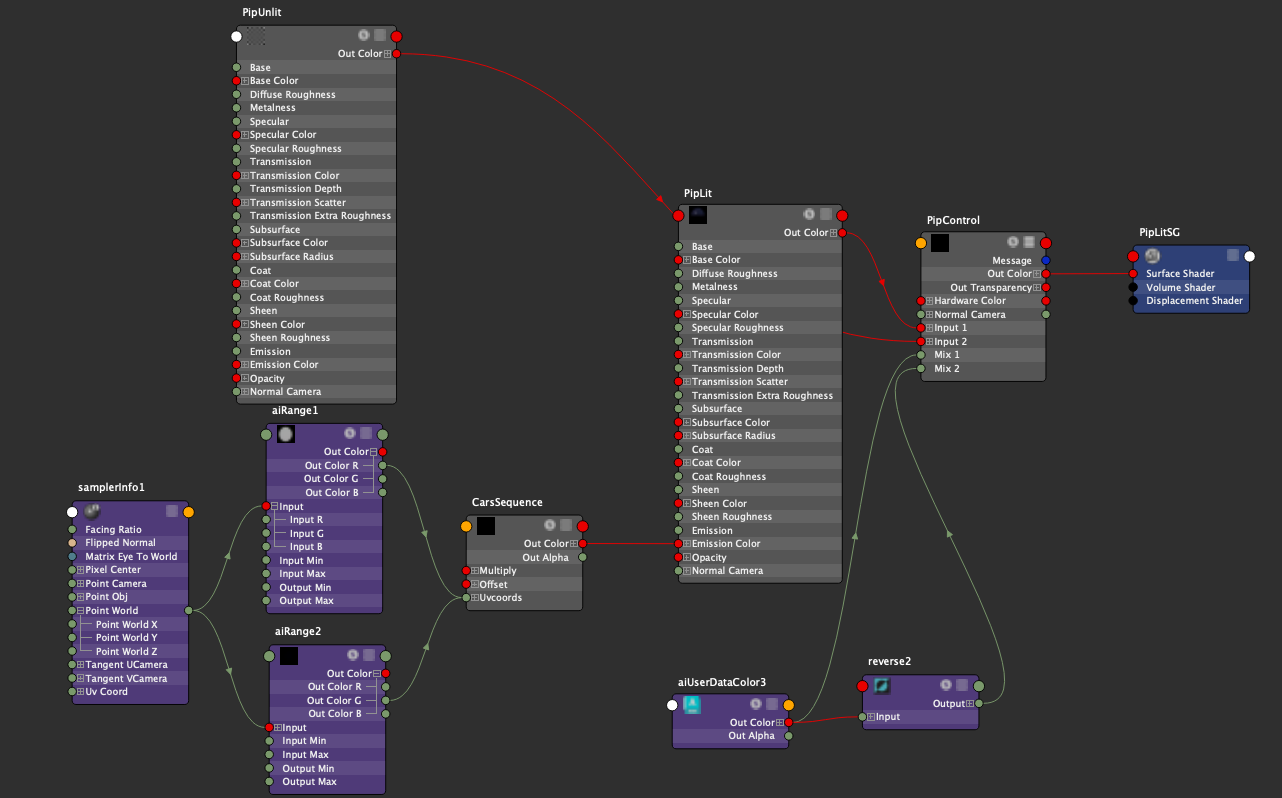This screenshot has height=798, width=1282.
Task: Click the aiRange1 node preview icon
Action: [286, 434]
